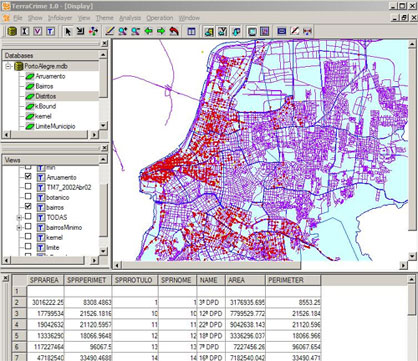Enable the TM7_2002Abr02 theme checkbox
This screenshot has width=418, height=361.
click(x=28, y=186)
